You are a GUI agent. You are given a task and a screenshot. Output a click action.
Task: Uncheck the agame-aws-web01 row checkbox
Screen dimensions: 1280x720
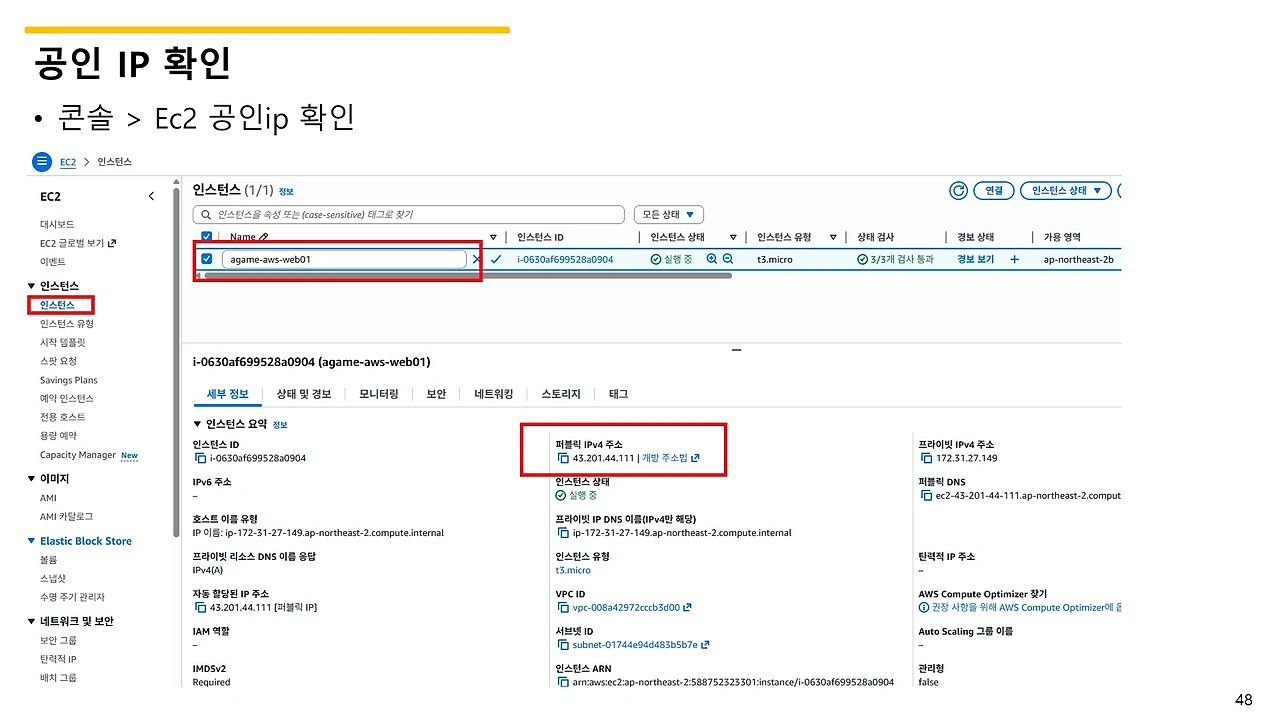point(207,259)
